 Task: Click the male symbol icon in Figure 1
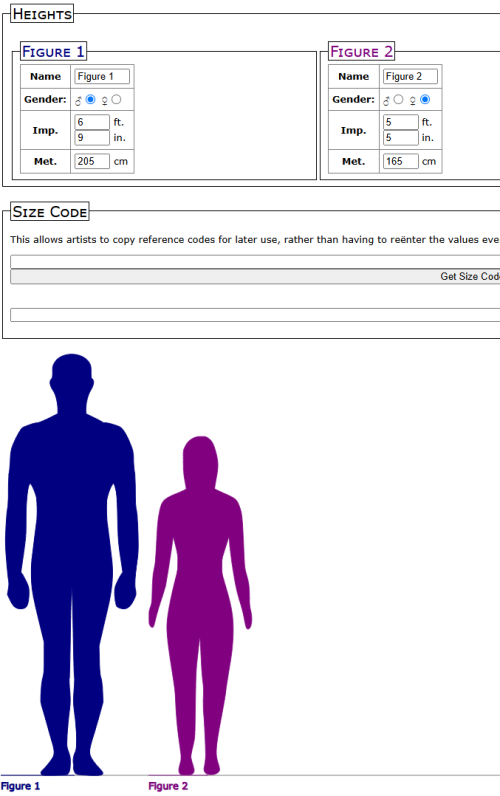(78, 101)
